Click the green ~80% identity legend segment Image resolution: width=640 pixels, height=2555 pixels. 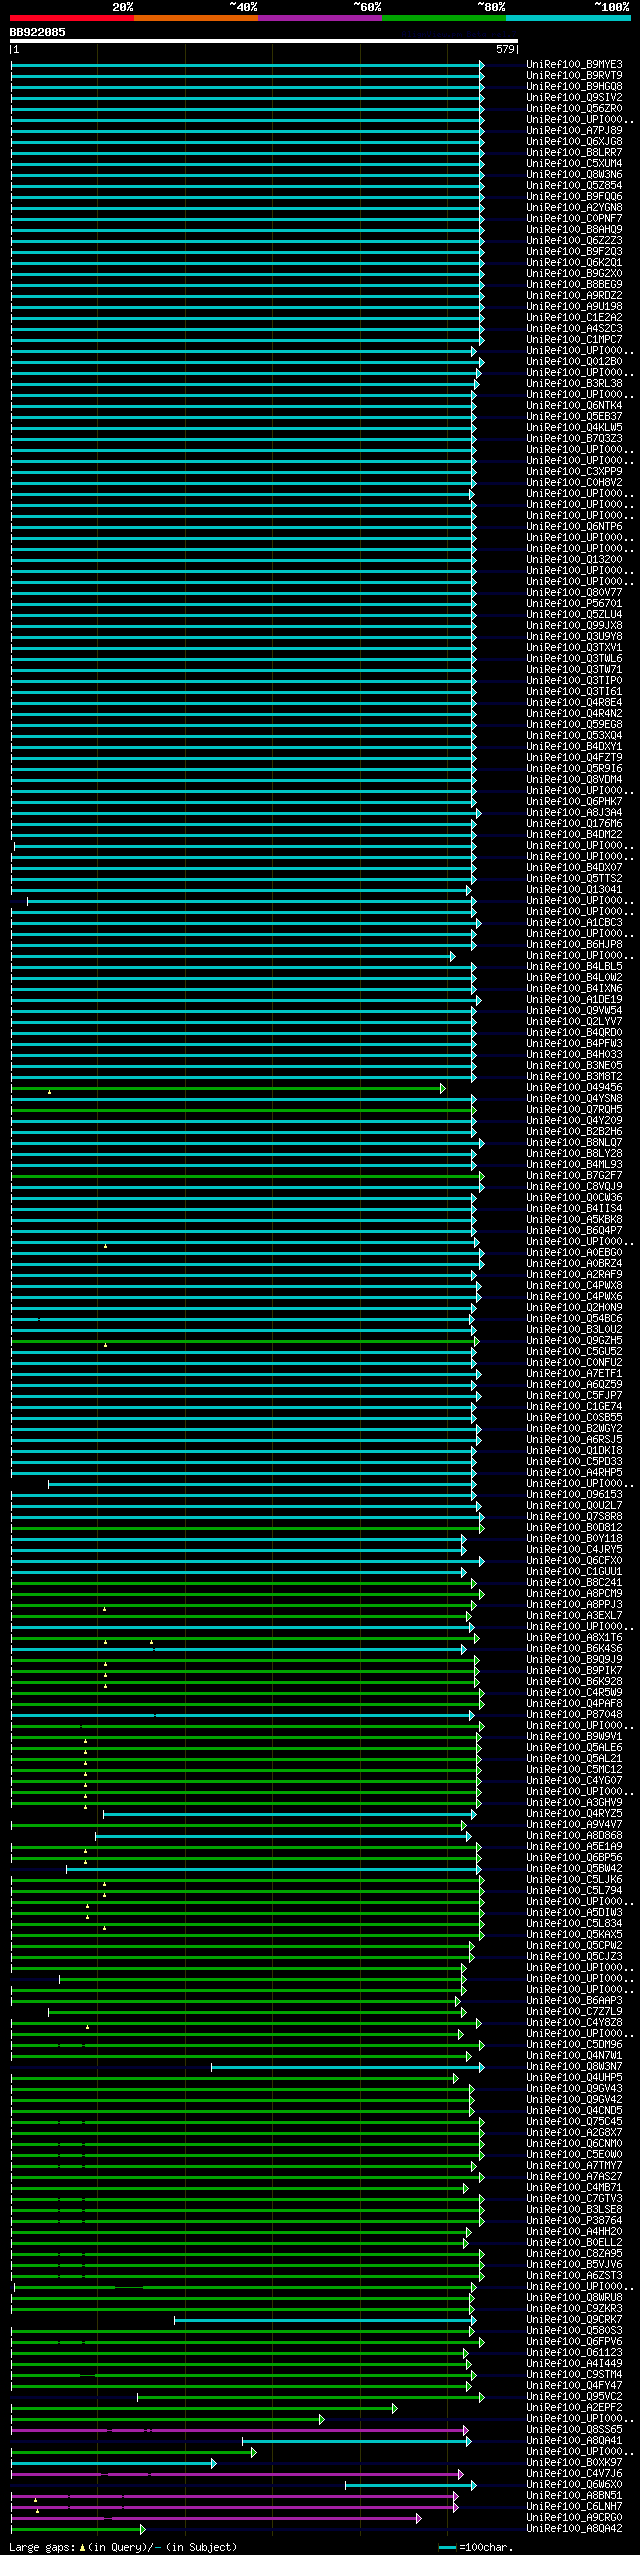(x=444, y=18)
